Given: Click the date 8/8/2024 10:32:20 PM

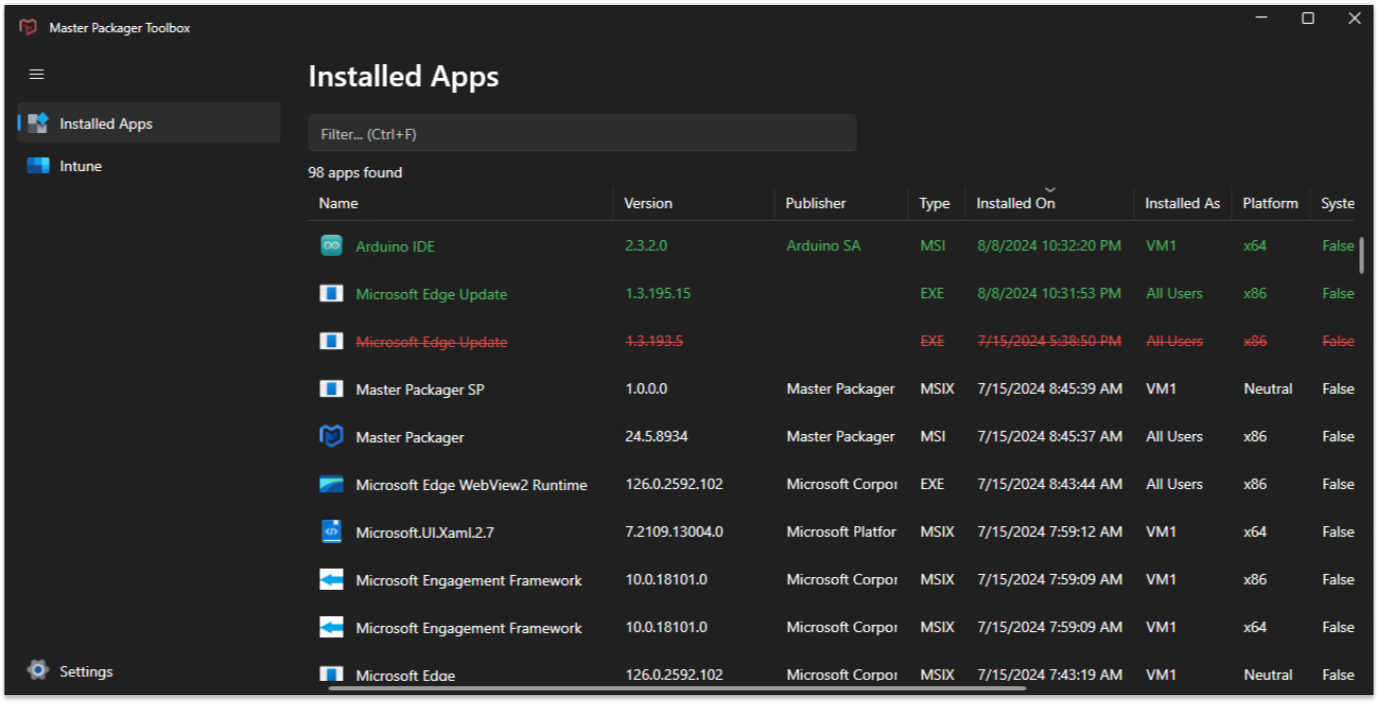Looking at the screenshot, I should 1049,245.
